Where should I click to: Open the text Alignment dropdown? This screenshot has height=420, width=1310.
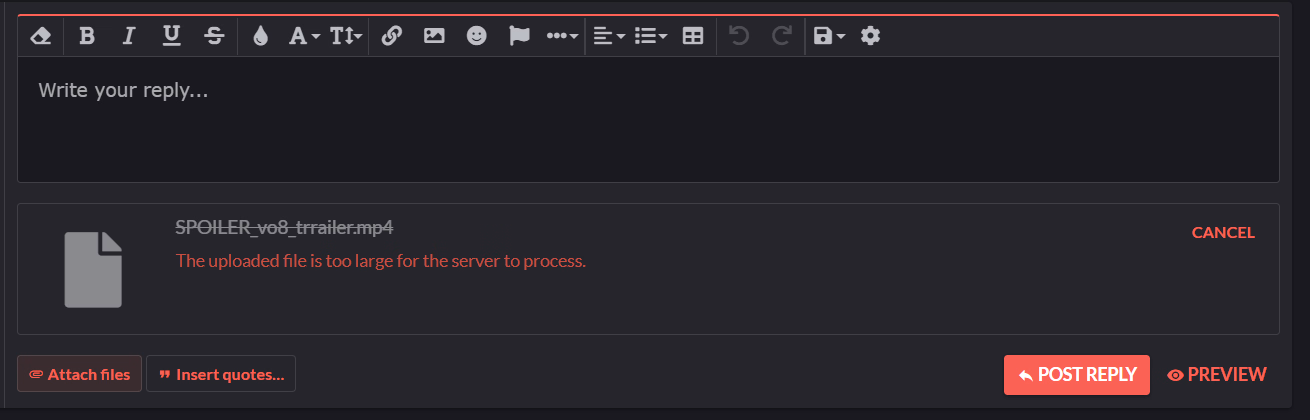pos(609,36)
